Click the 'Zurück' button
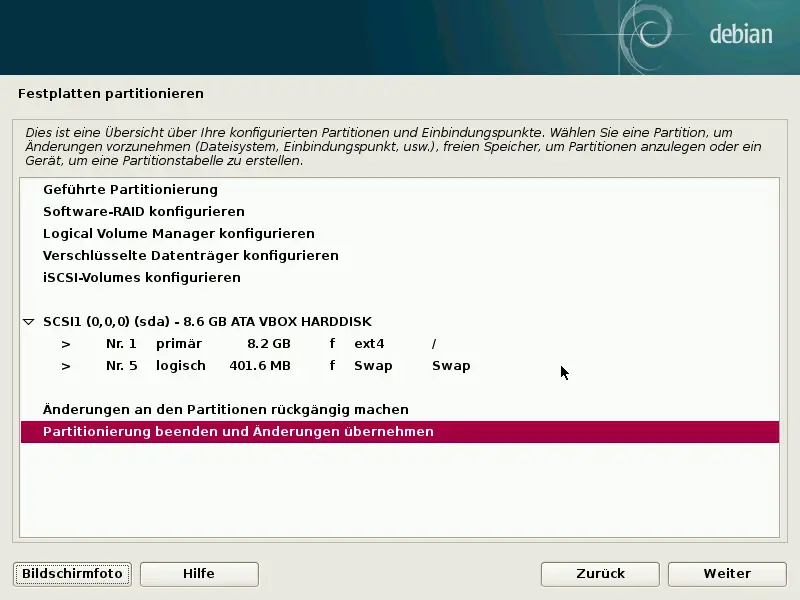The image size is (800, 600). click(x=599, y=574)
